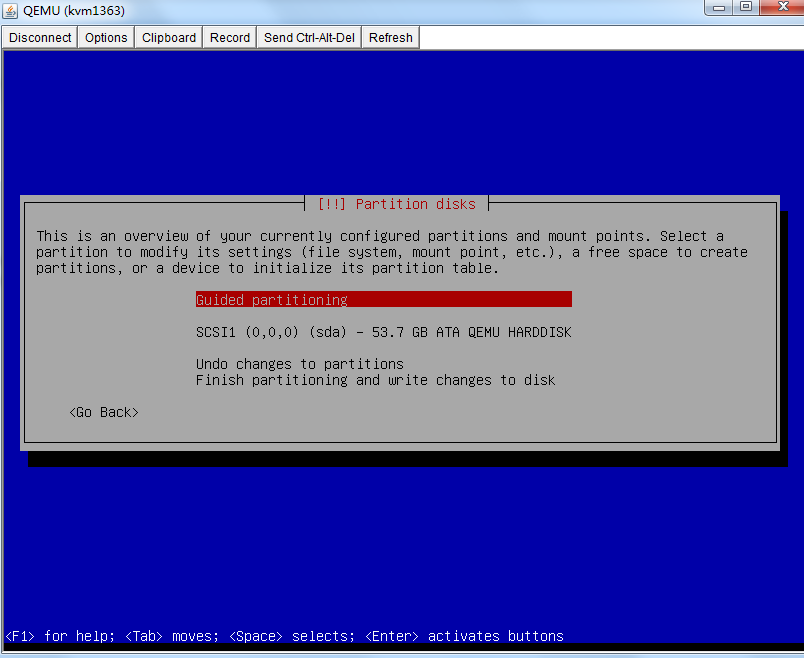Close the QEMU window
The width and height of the screenshot is (804, 658).
[x=782, y=7]
